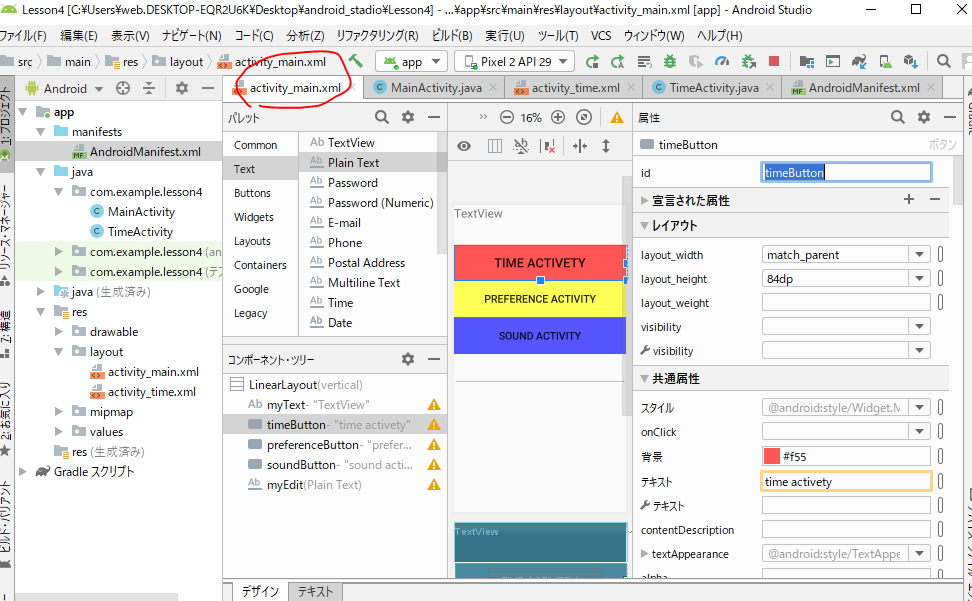This screenshot has height=601, width=972.
Task: Select myEdit(Plain Text) in component tree
Action: (x=334, y=485)
